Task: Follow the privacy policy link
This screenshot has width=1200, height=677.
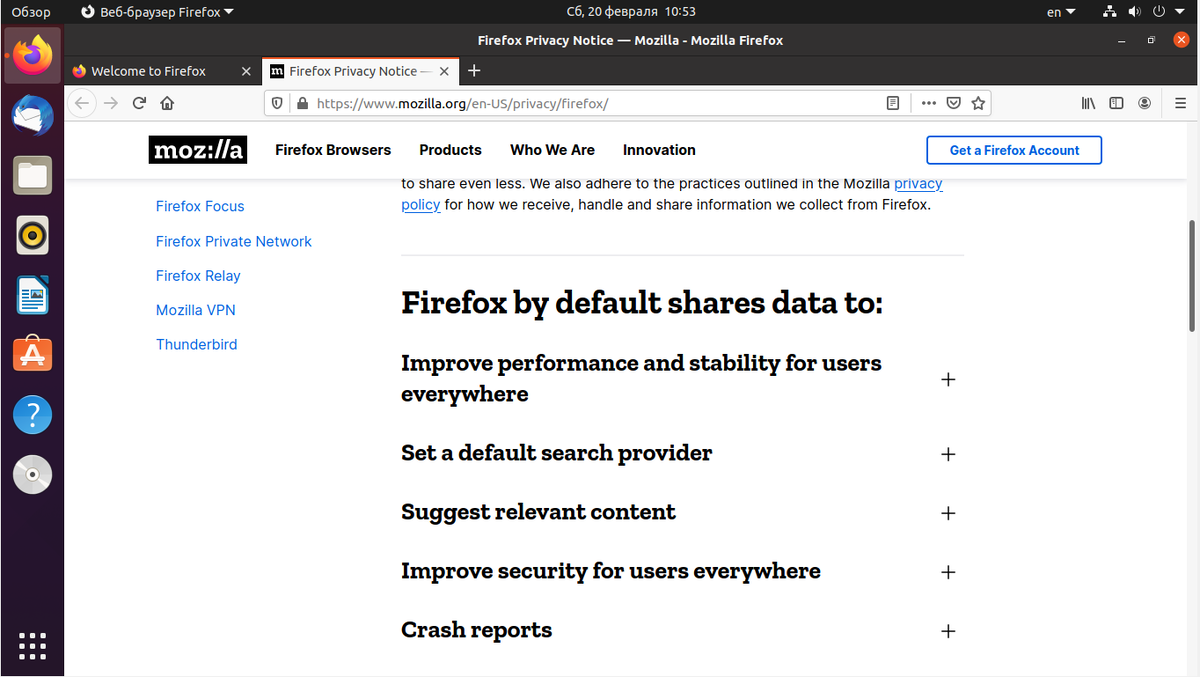Action: point(918,184)
